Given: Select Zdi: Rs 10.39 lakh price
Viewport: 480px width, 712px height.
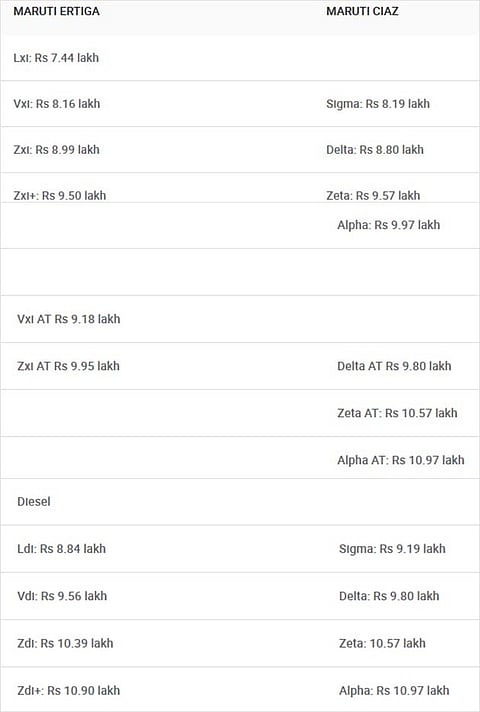Looking at the screenshot, I should pyautogui.click(x=65, y=643).
